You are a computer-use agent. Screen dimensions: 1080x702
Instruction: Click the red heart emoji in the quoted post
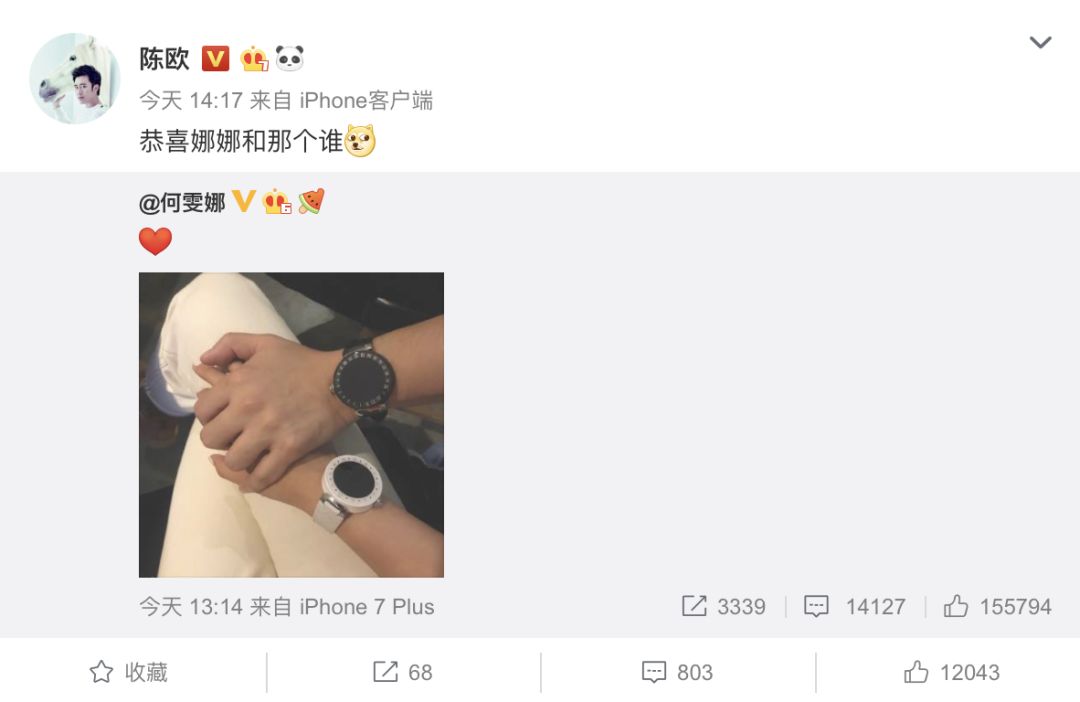click(x=155, y=241)
